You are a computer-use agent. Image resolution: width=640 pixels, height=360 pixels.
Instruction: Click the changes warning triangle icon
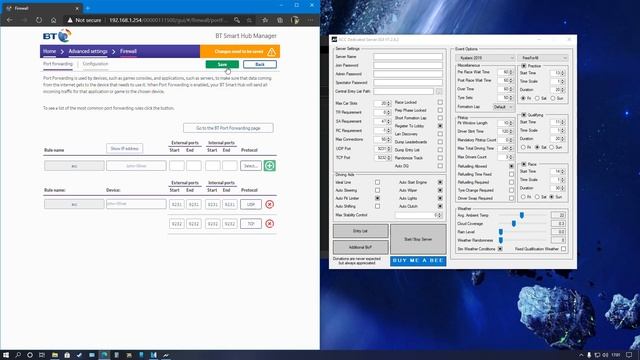271,52
